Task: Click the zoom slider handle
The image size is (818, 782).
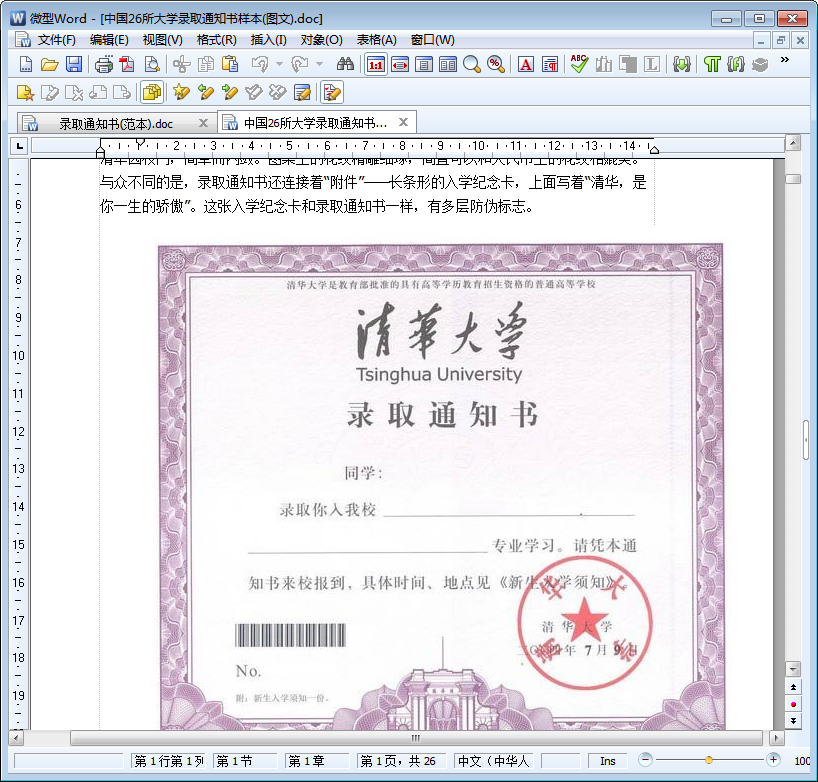Action: point(708,760)
